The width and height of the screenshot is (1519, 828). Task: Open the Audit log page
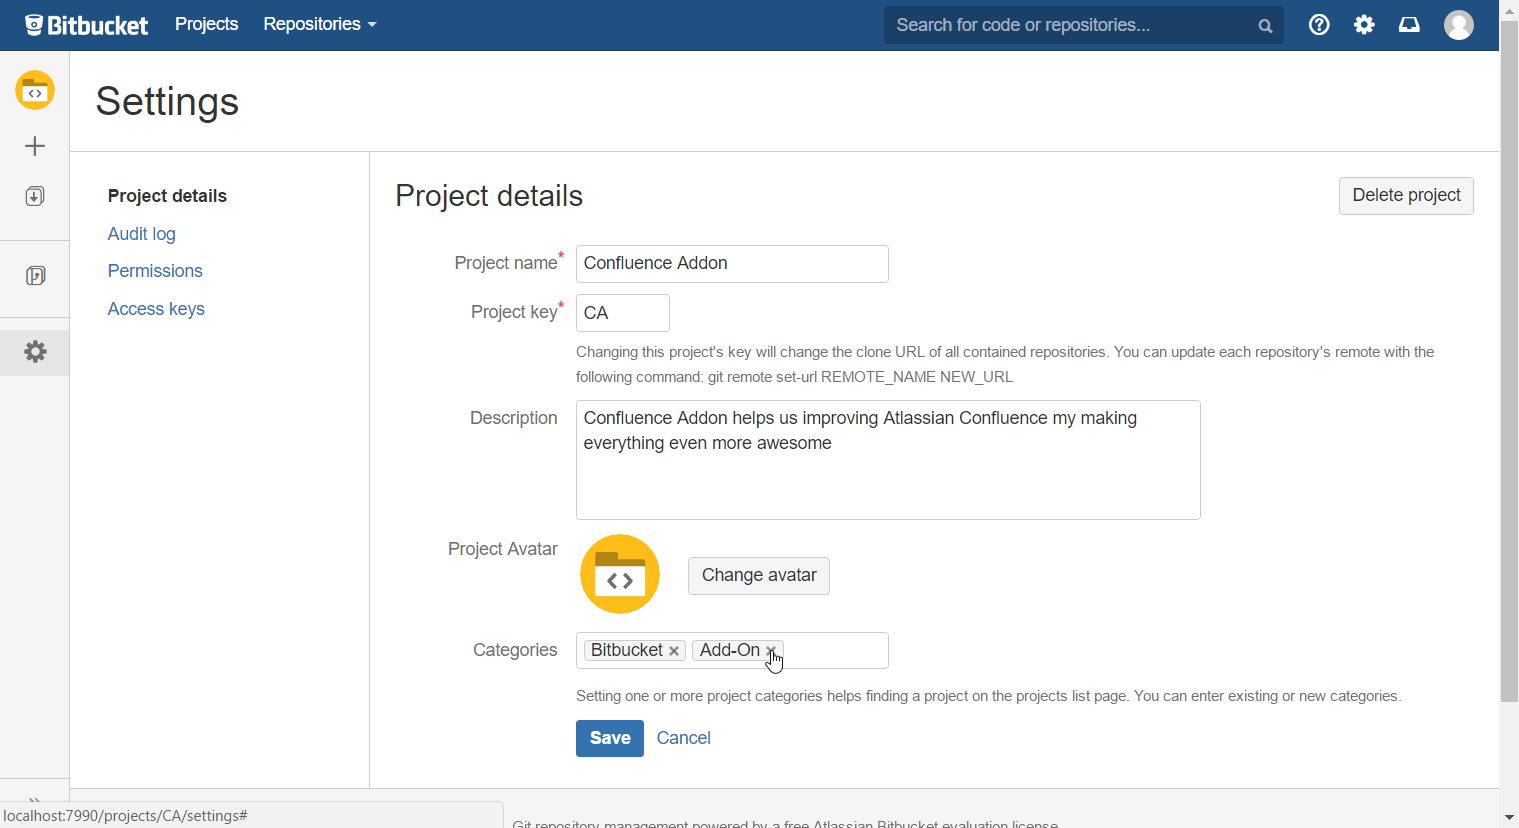[x=141, y=233]
